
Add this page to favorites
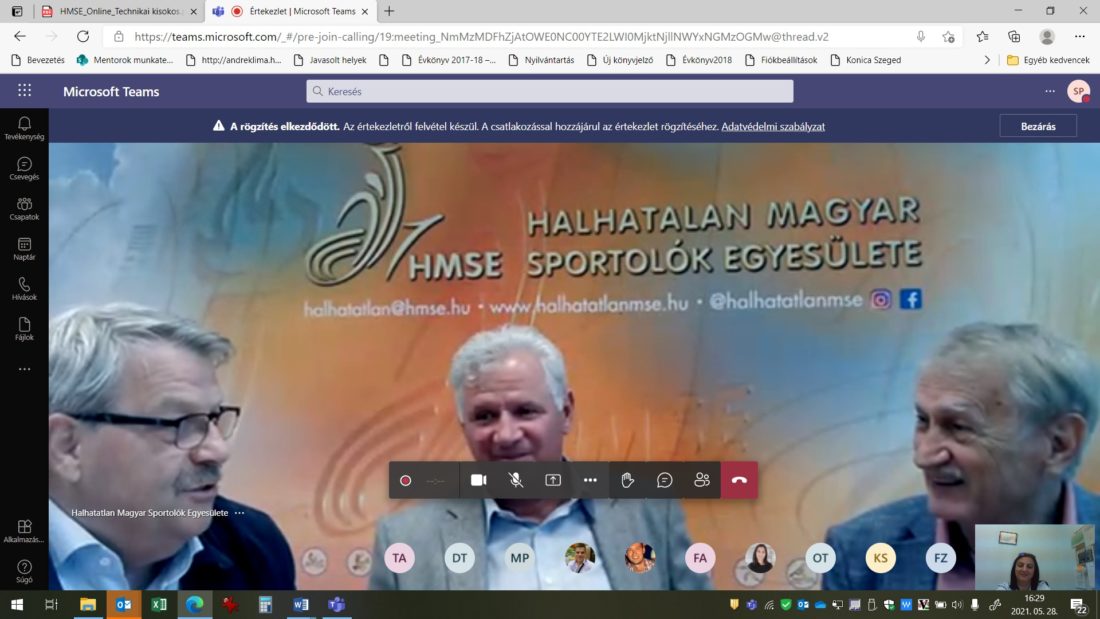[948, 36]
